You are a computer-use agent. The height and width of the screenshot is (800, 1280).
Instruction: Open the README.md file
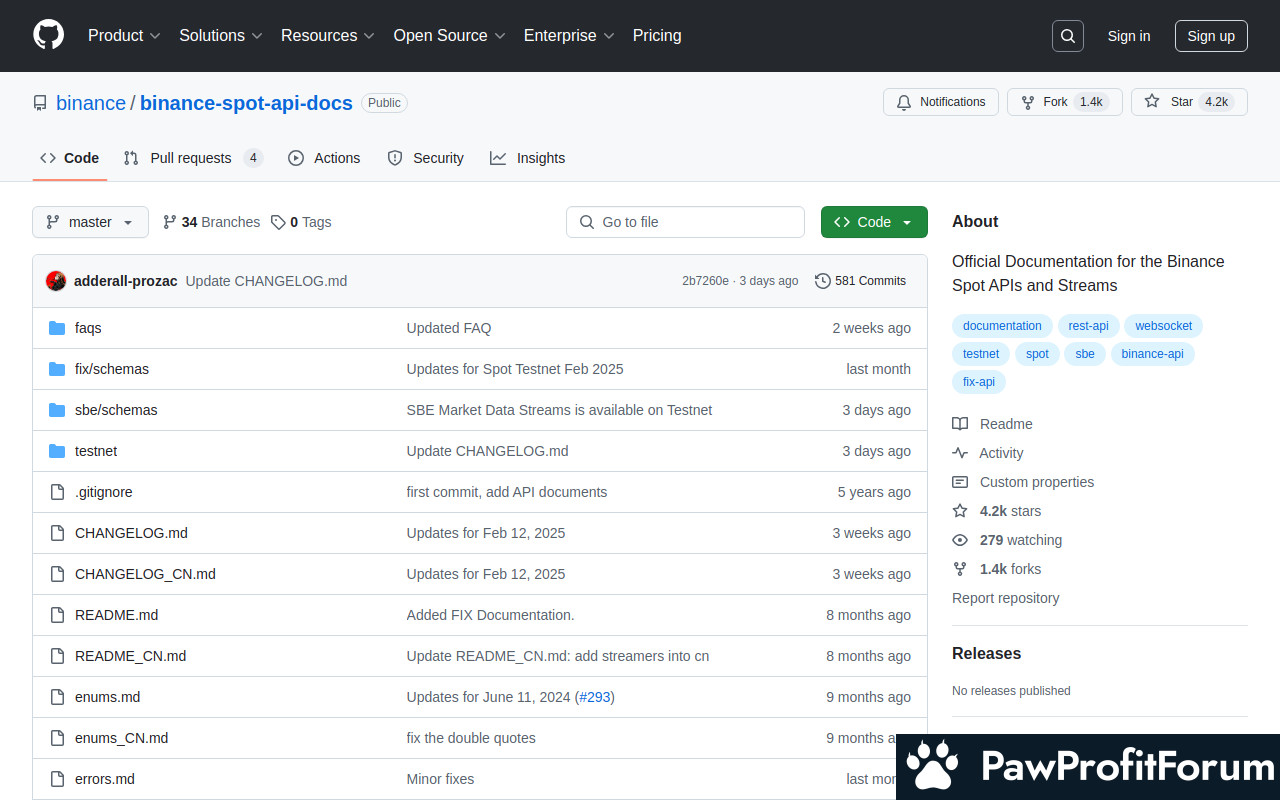116,615
